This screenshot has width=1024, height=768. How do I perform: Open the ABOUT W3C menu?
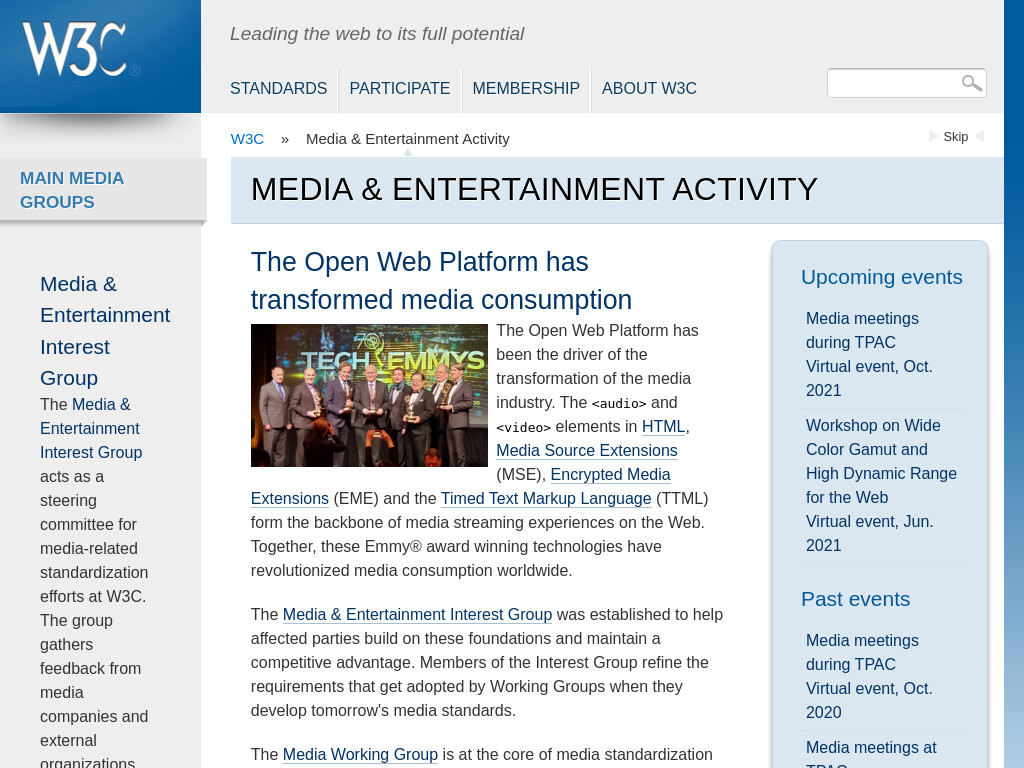[649, 88]
